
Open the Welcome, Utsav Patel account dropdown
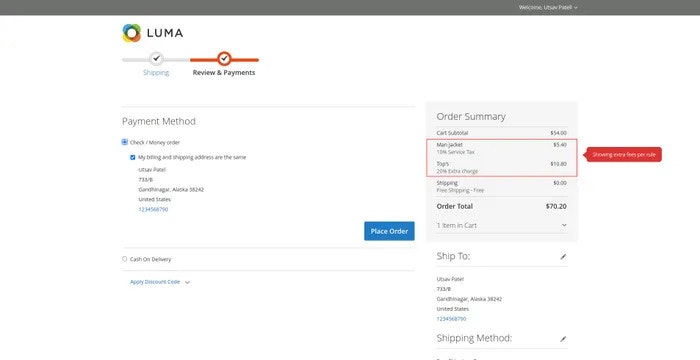point(548,8)
